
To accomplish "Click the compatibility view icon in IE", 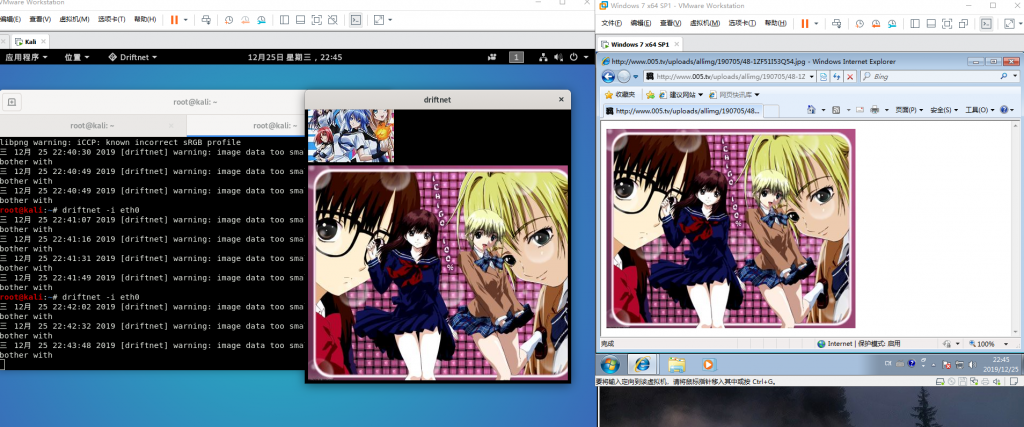I will click(x=824, y=76).
